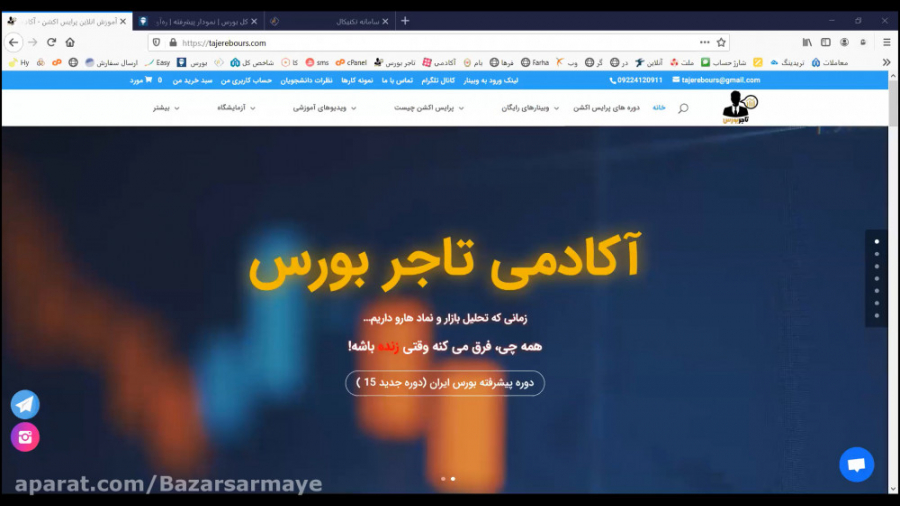Open the live chat bubble icon

pyautogui.click(x=856, y=464)
